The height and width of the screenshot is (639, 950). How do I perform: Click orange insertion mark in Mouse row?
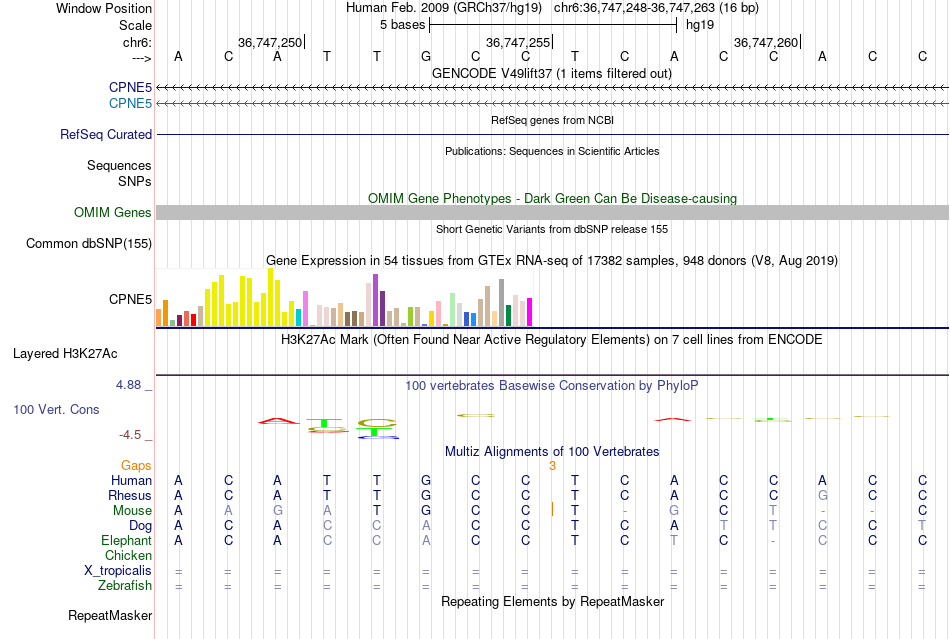(x=552, y=509)
